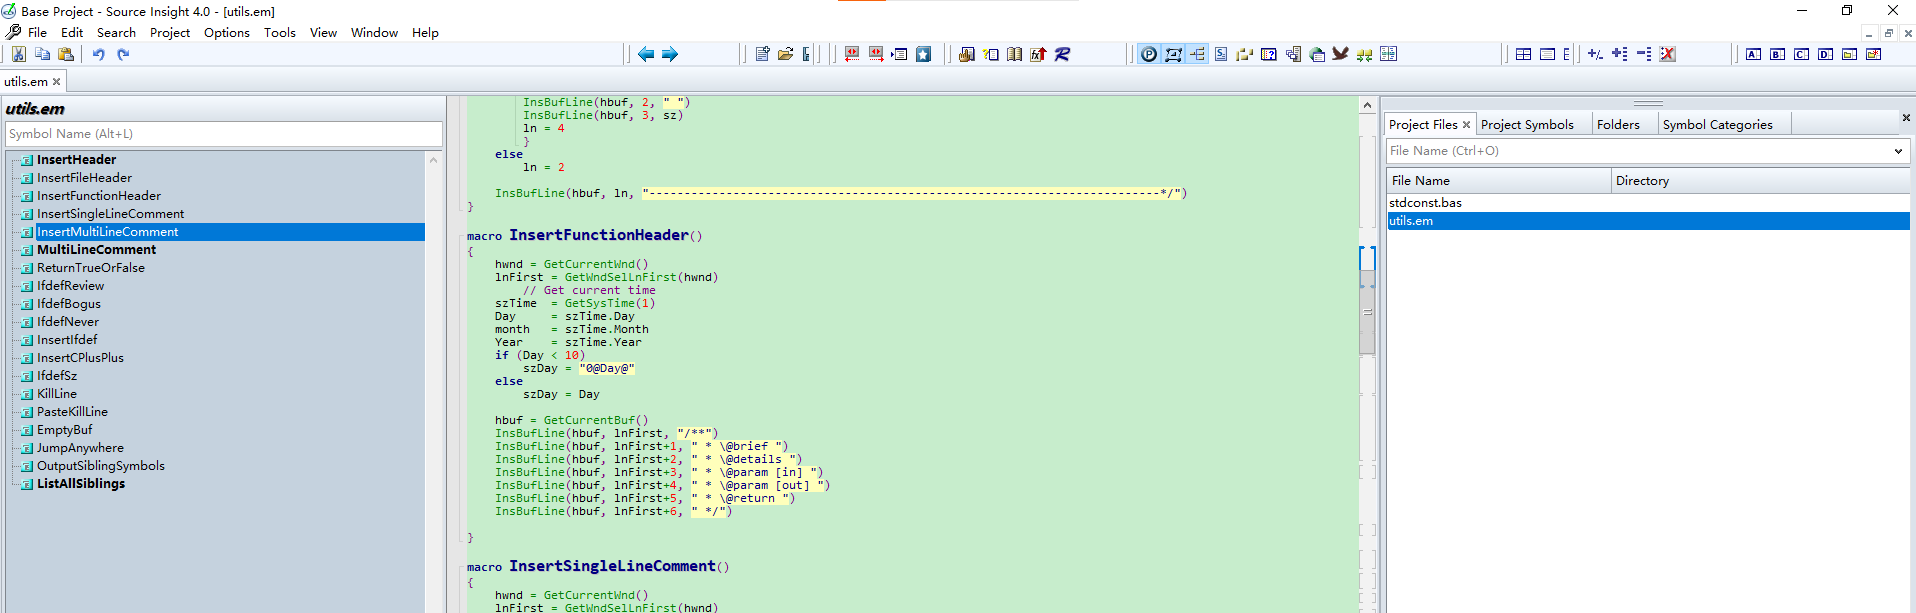Screen dimensions: 1916x613
Task: Go back with the blue left arrow
Action: coord(646,54)
